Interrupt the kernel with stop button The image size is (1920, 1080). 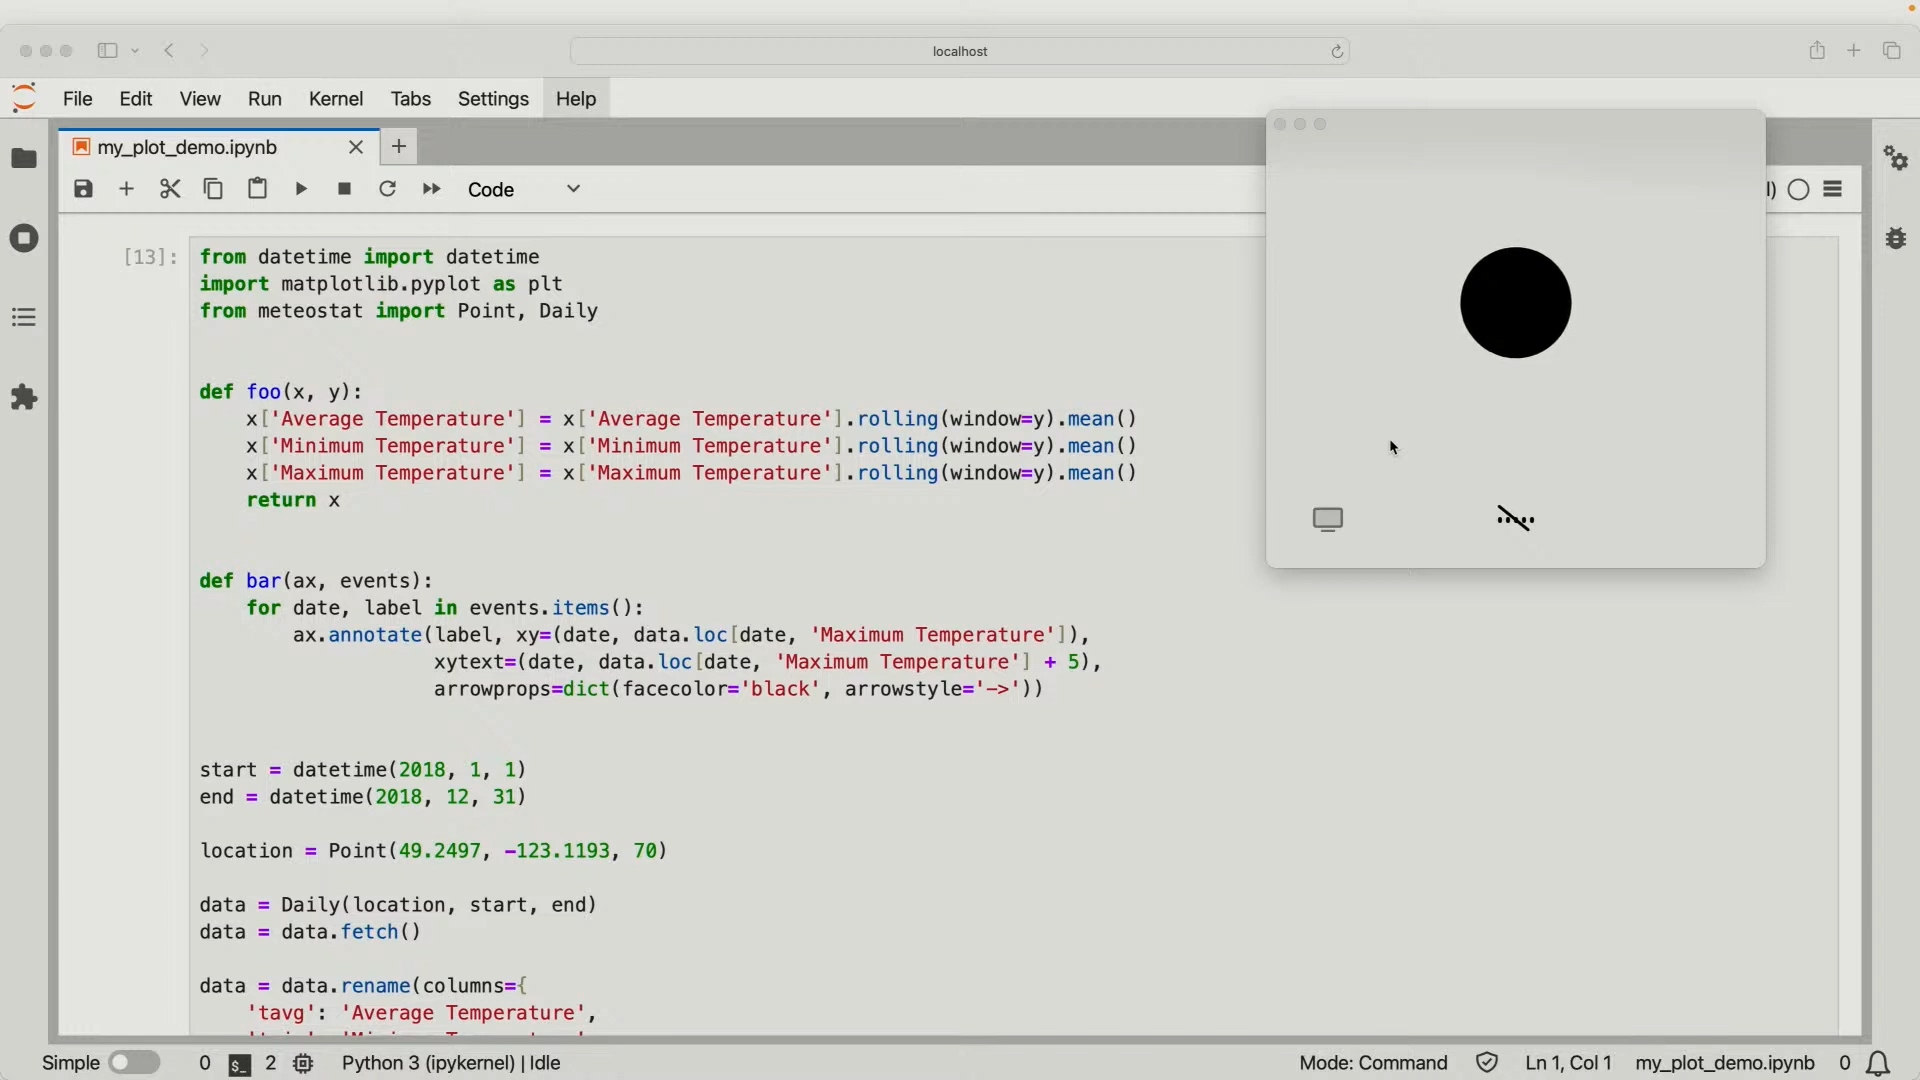click(x=345, y=189)
